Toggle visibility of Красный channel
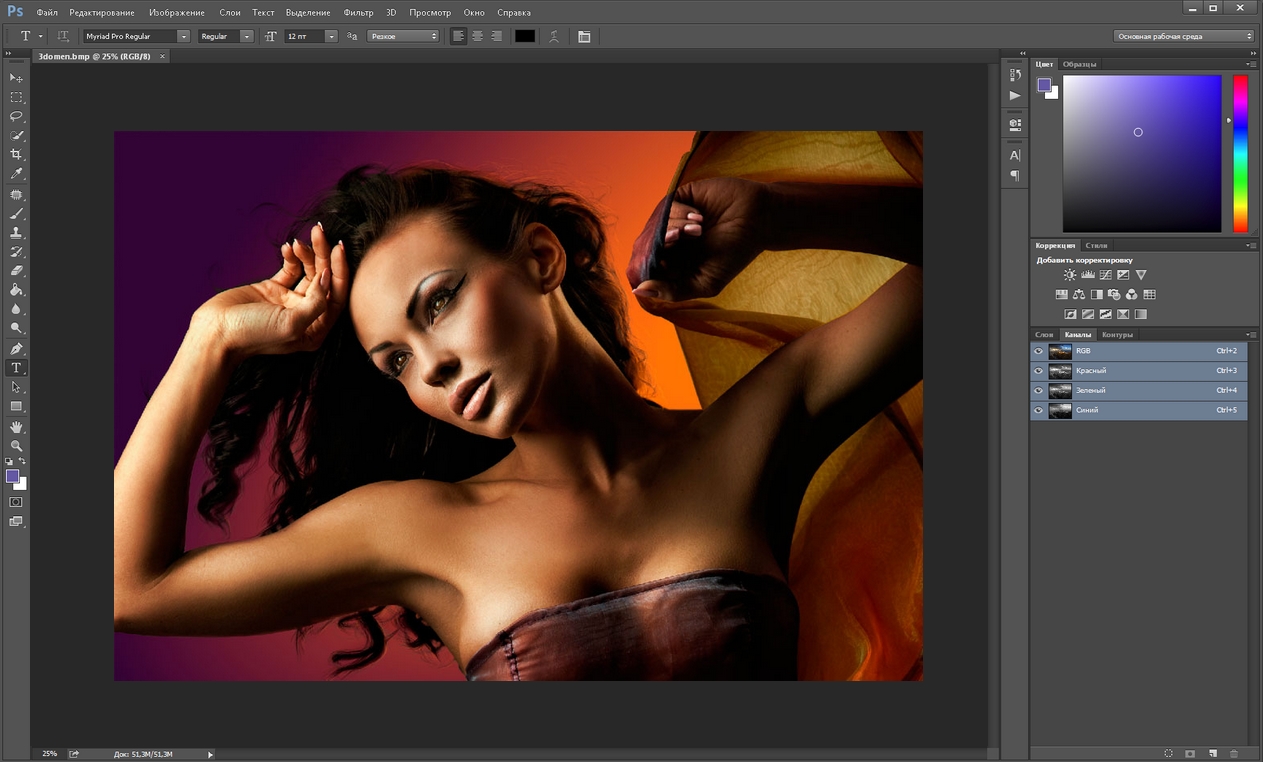The height and width of the screenshot is (762, 1263). [x=1038, y=371]
